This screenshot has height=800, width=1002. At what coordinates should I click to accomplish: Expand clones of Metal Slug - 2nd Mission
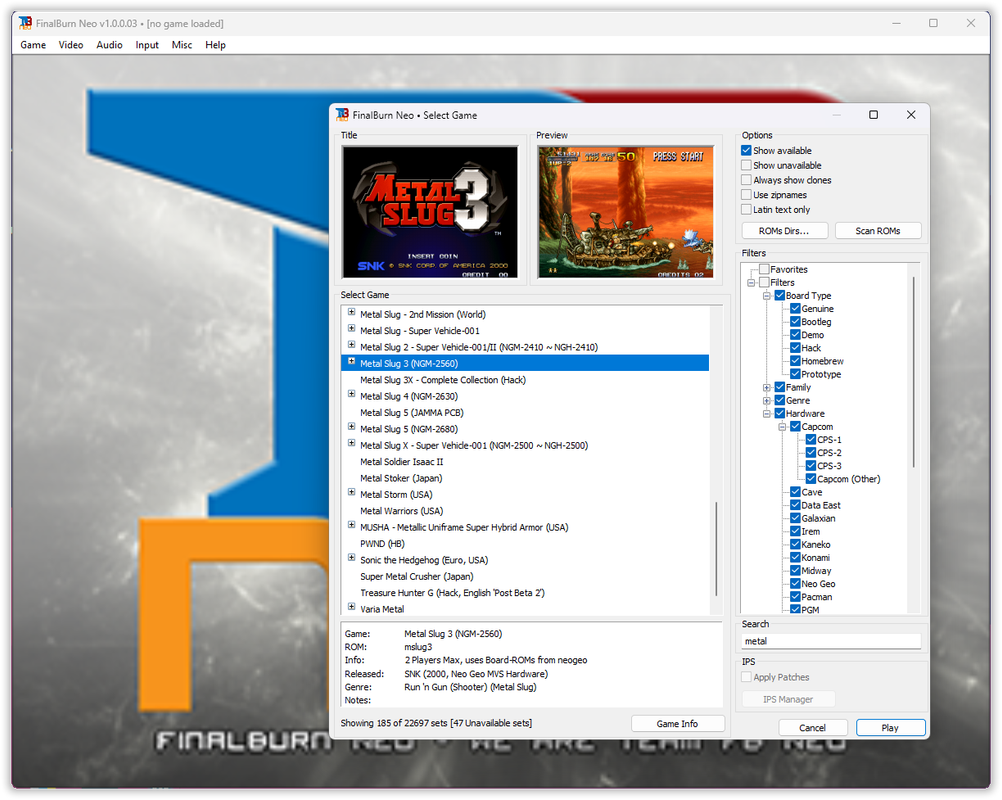[351, 312]
